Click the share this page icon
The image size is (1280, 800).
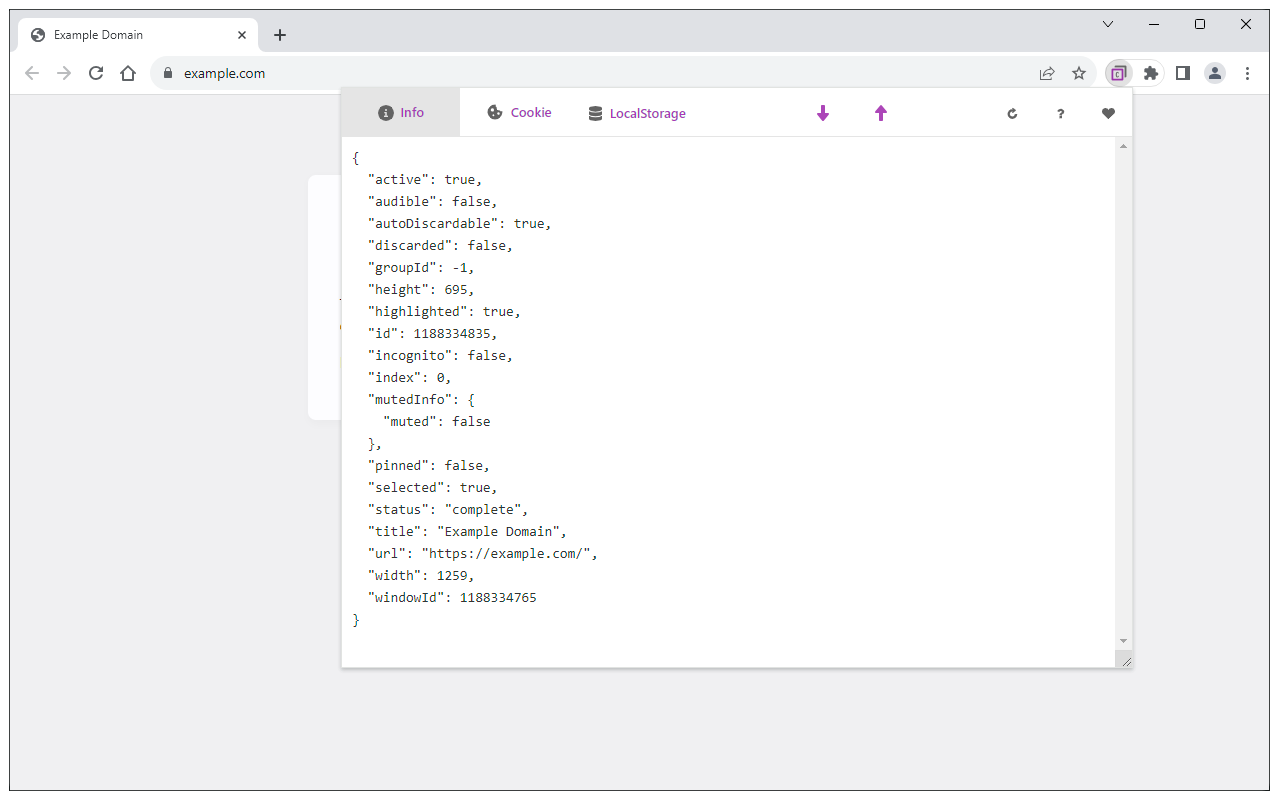(x=1047, y=73)
